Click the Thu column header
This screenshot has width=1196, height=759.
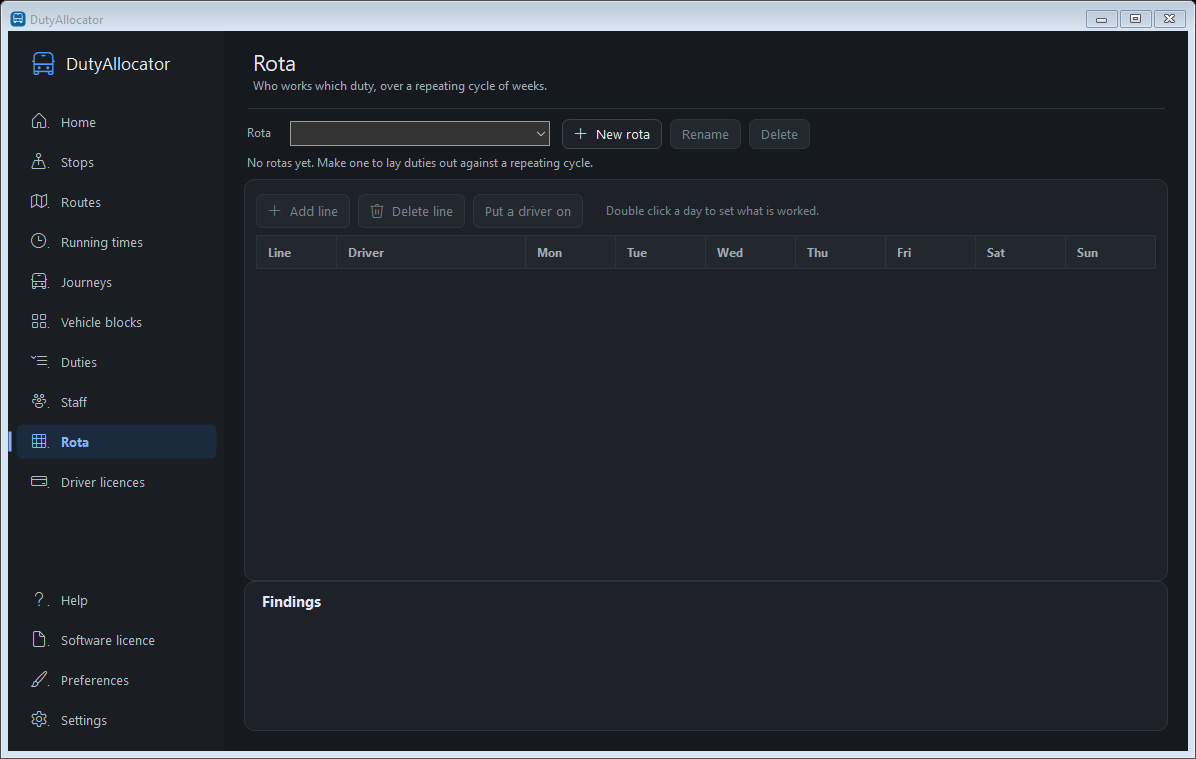click(841, 252)
